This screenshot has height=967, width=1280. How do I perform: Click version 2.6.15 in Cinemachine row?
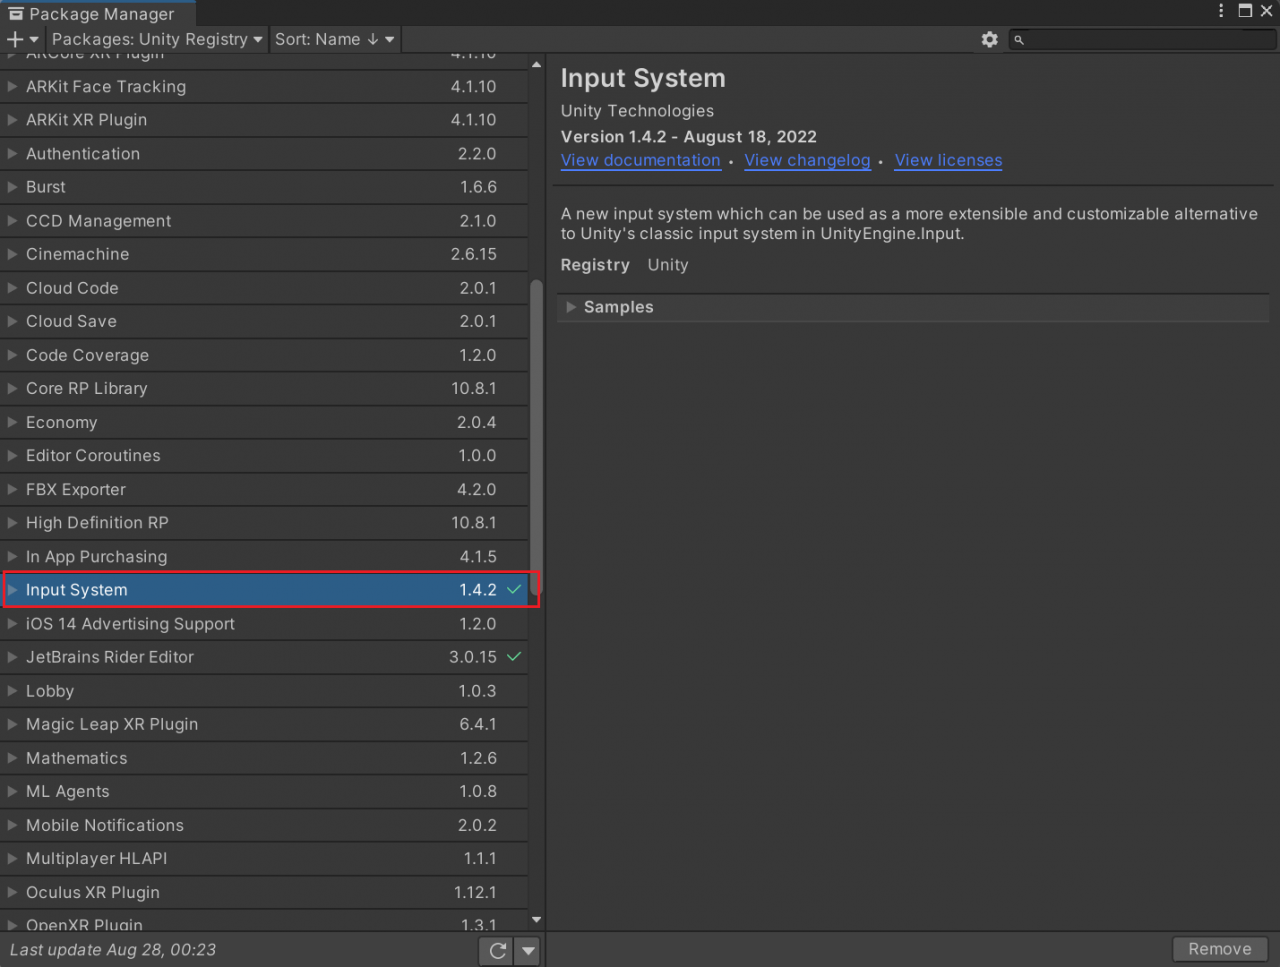tap(474, 254)
